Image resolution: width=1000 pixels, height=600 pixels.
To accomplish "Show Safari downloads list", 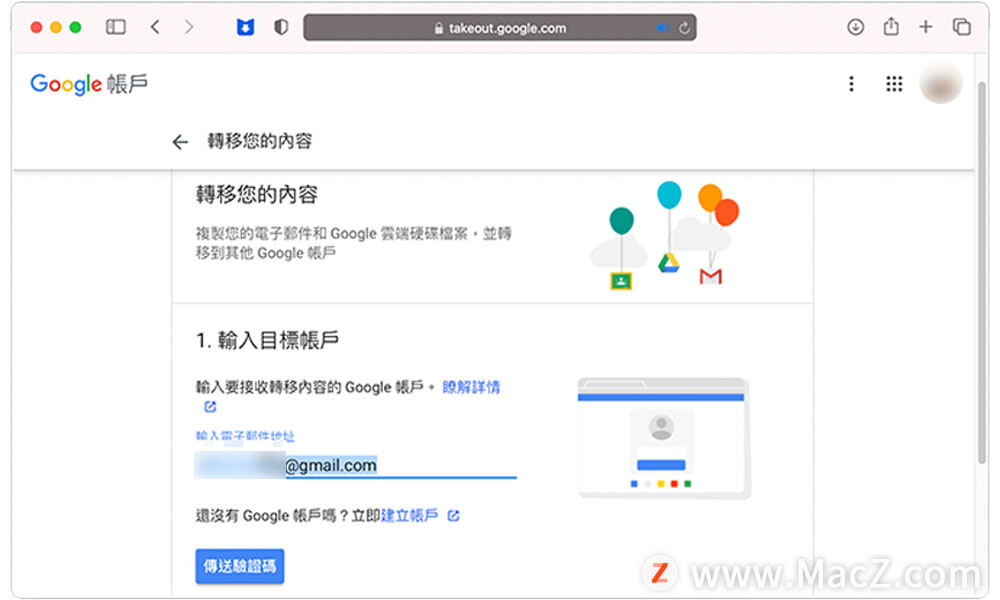I will (x=855, y=27).
